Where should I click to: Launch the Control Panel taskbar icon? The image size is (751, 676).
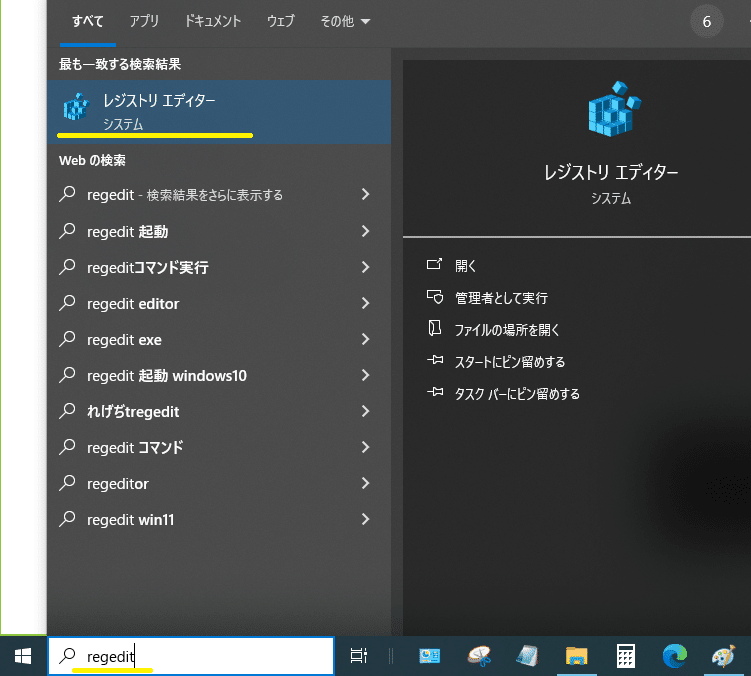430,656
